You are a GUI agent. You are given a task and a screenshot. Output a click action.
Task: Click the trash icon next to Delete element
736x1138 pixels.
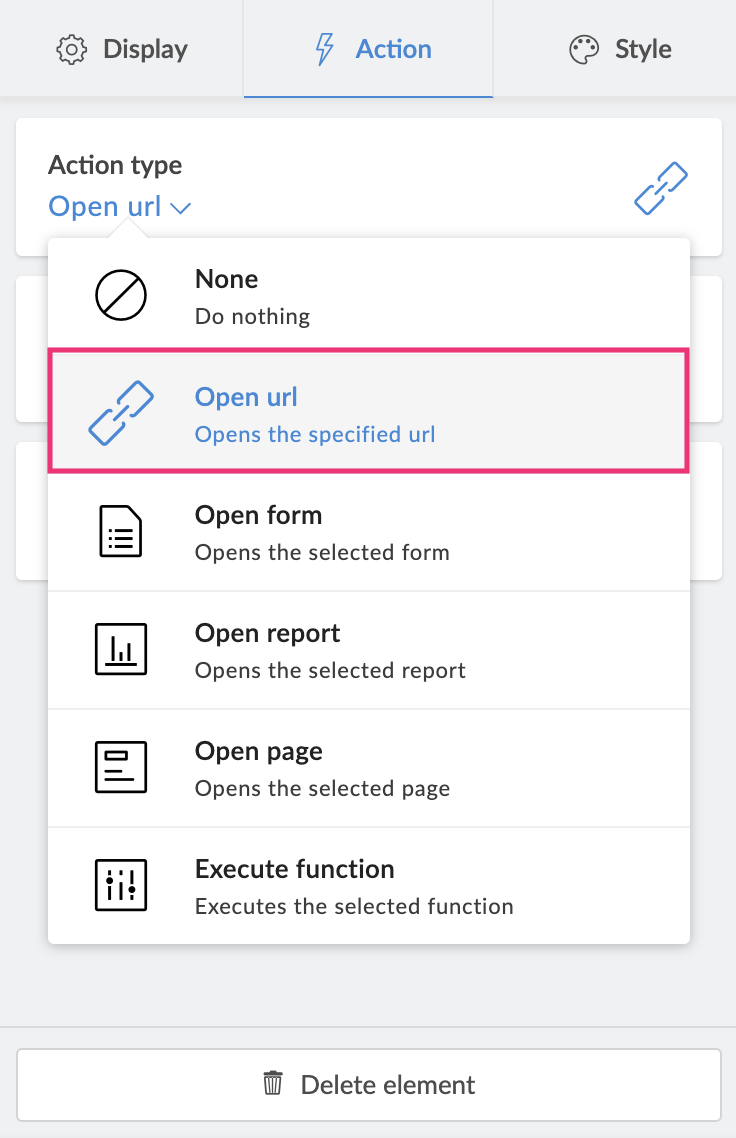(x=272, y=1084)
